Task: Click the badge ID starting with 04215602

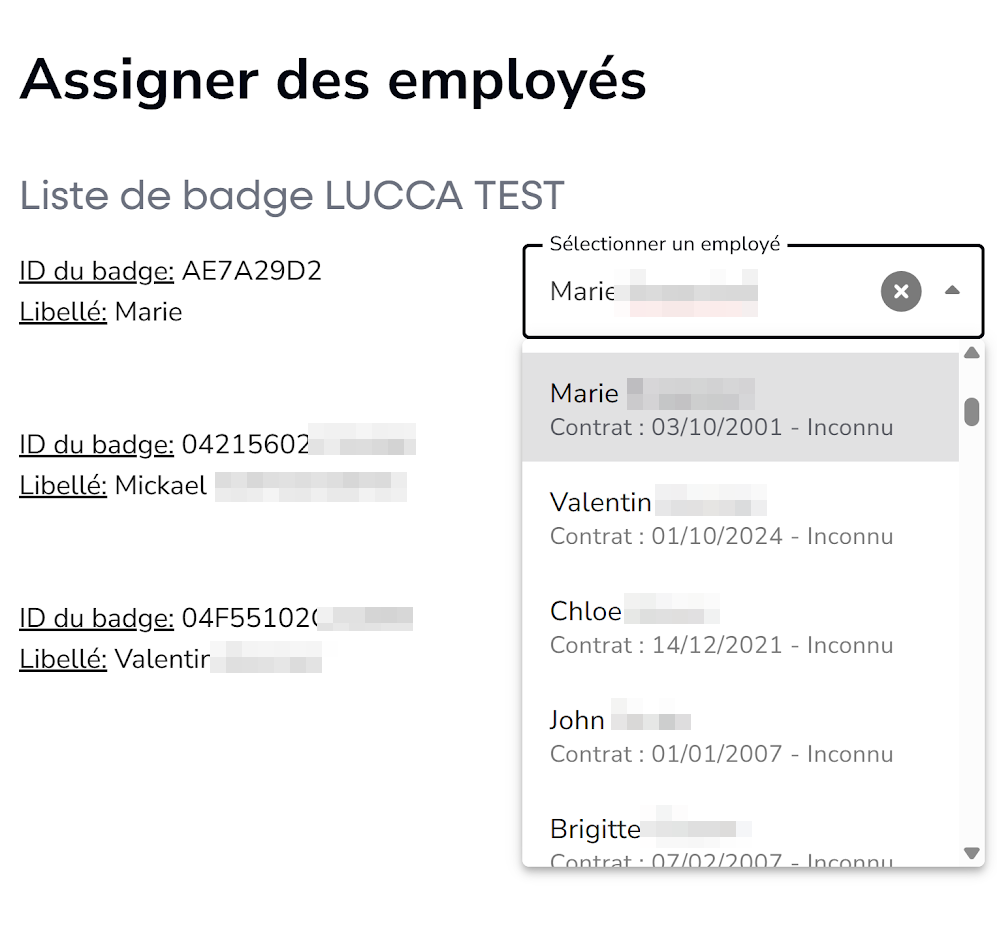Action: coord(246,445)
